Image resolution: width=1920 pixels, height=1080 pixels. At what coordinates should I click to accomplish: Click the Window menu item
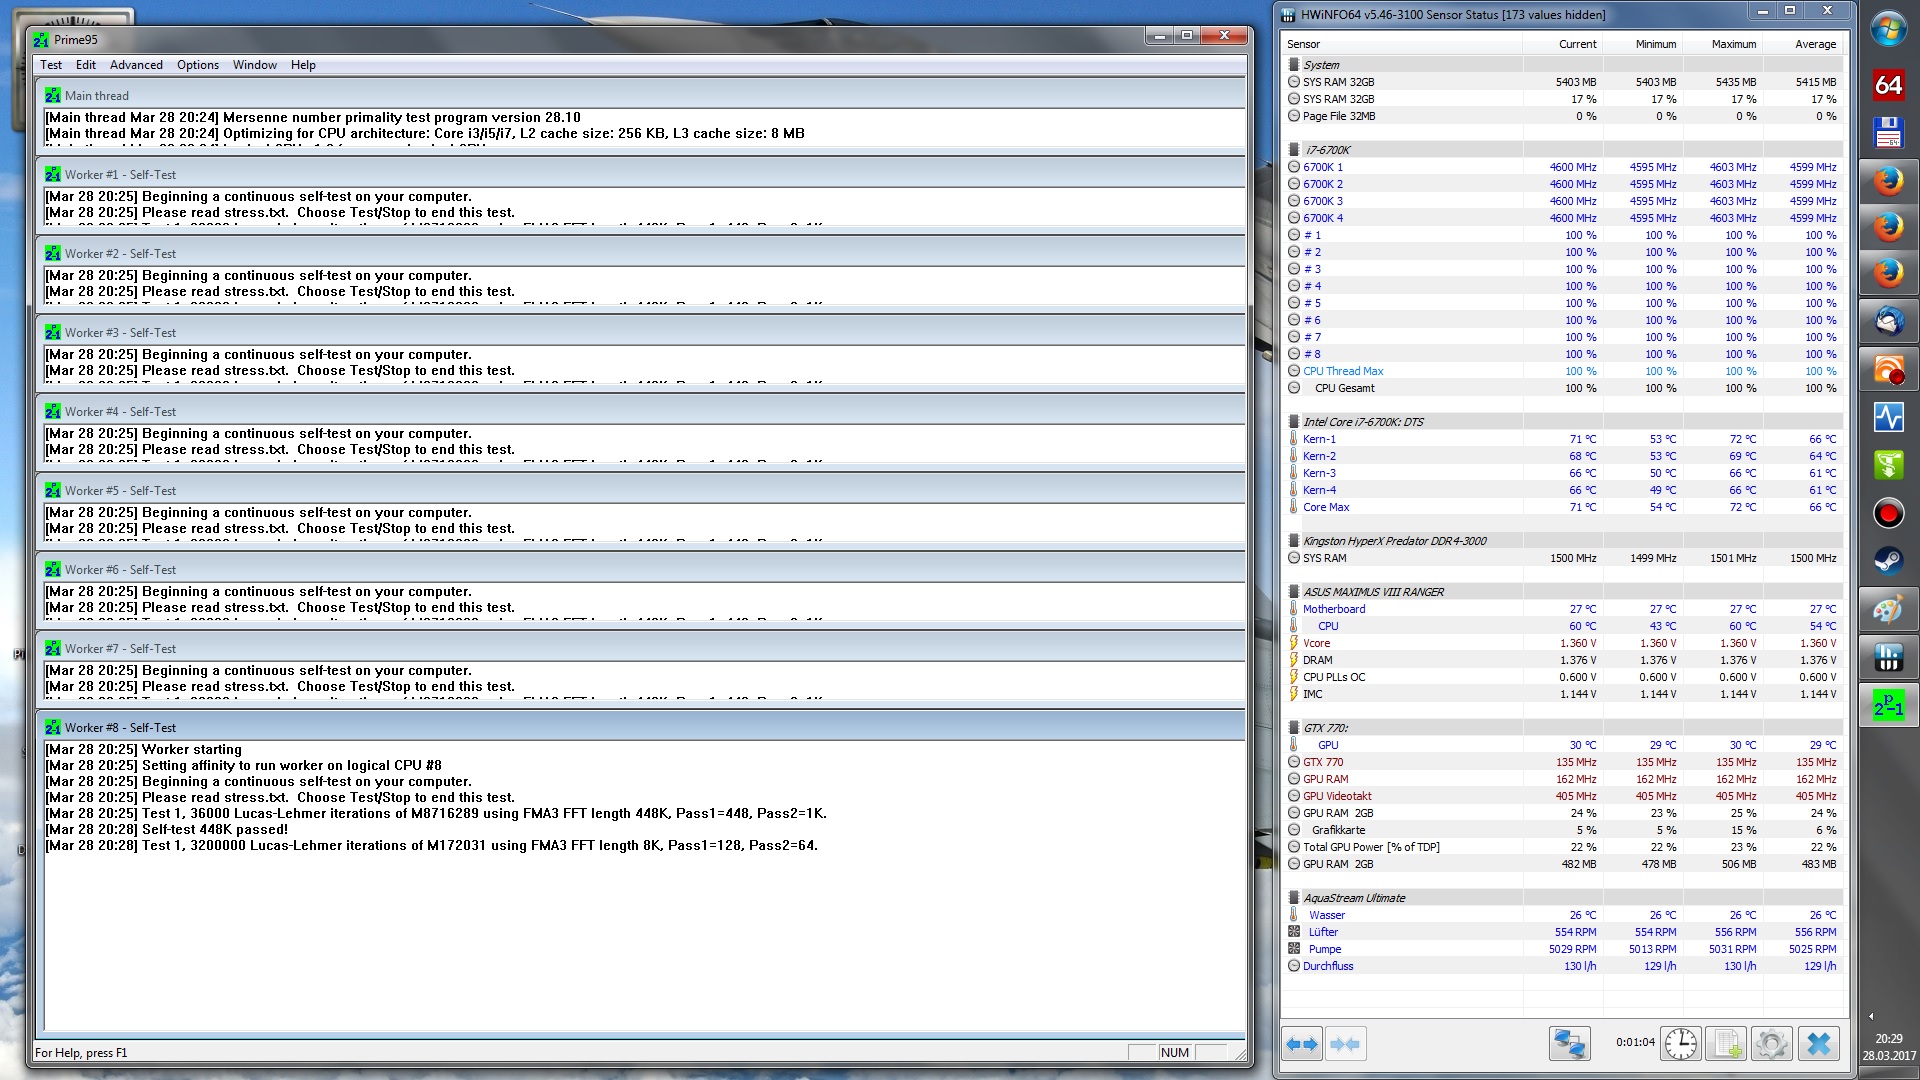pos(255,65)
